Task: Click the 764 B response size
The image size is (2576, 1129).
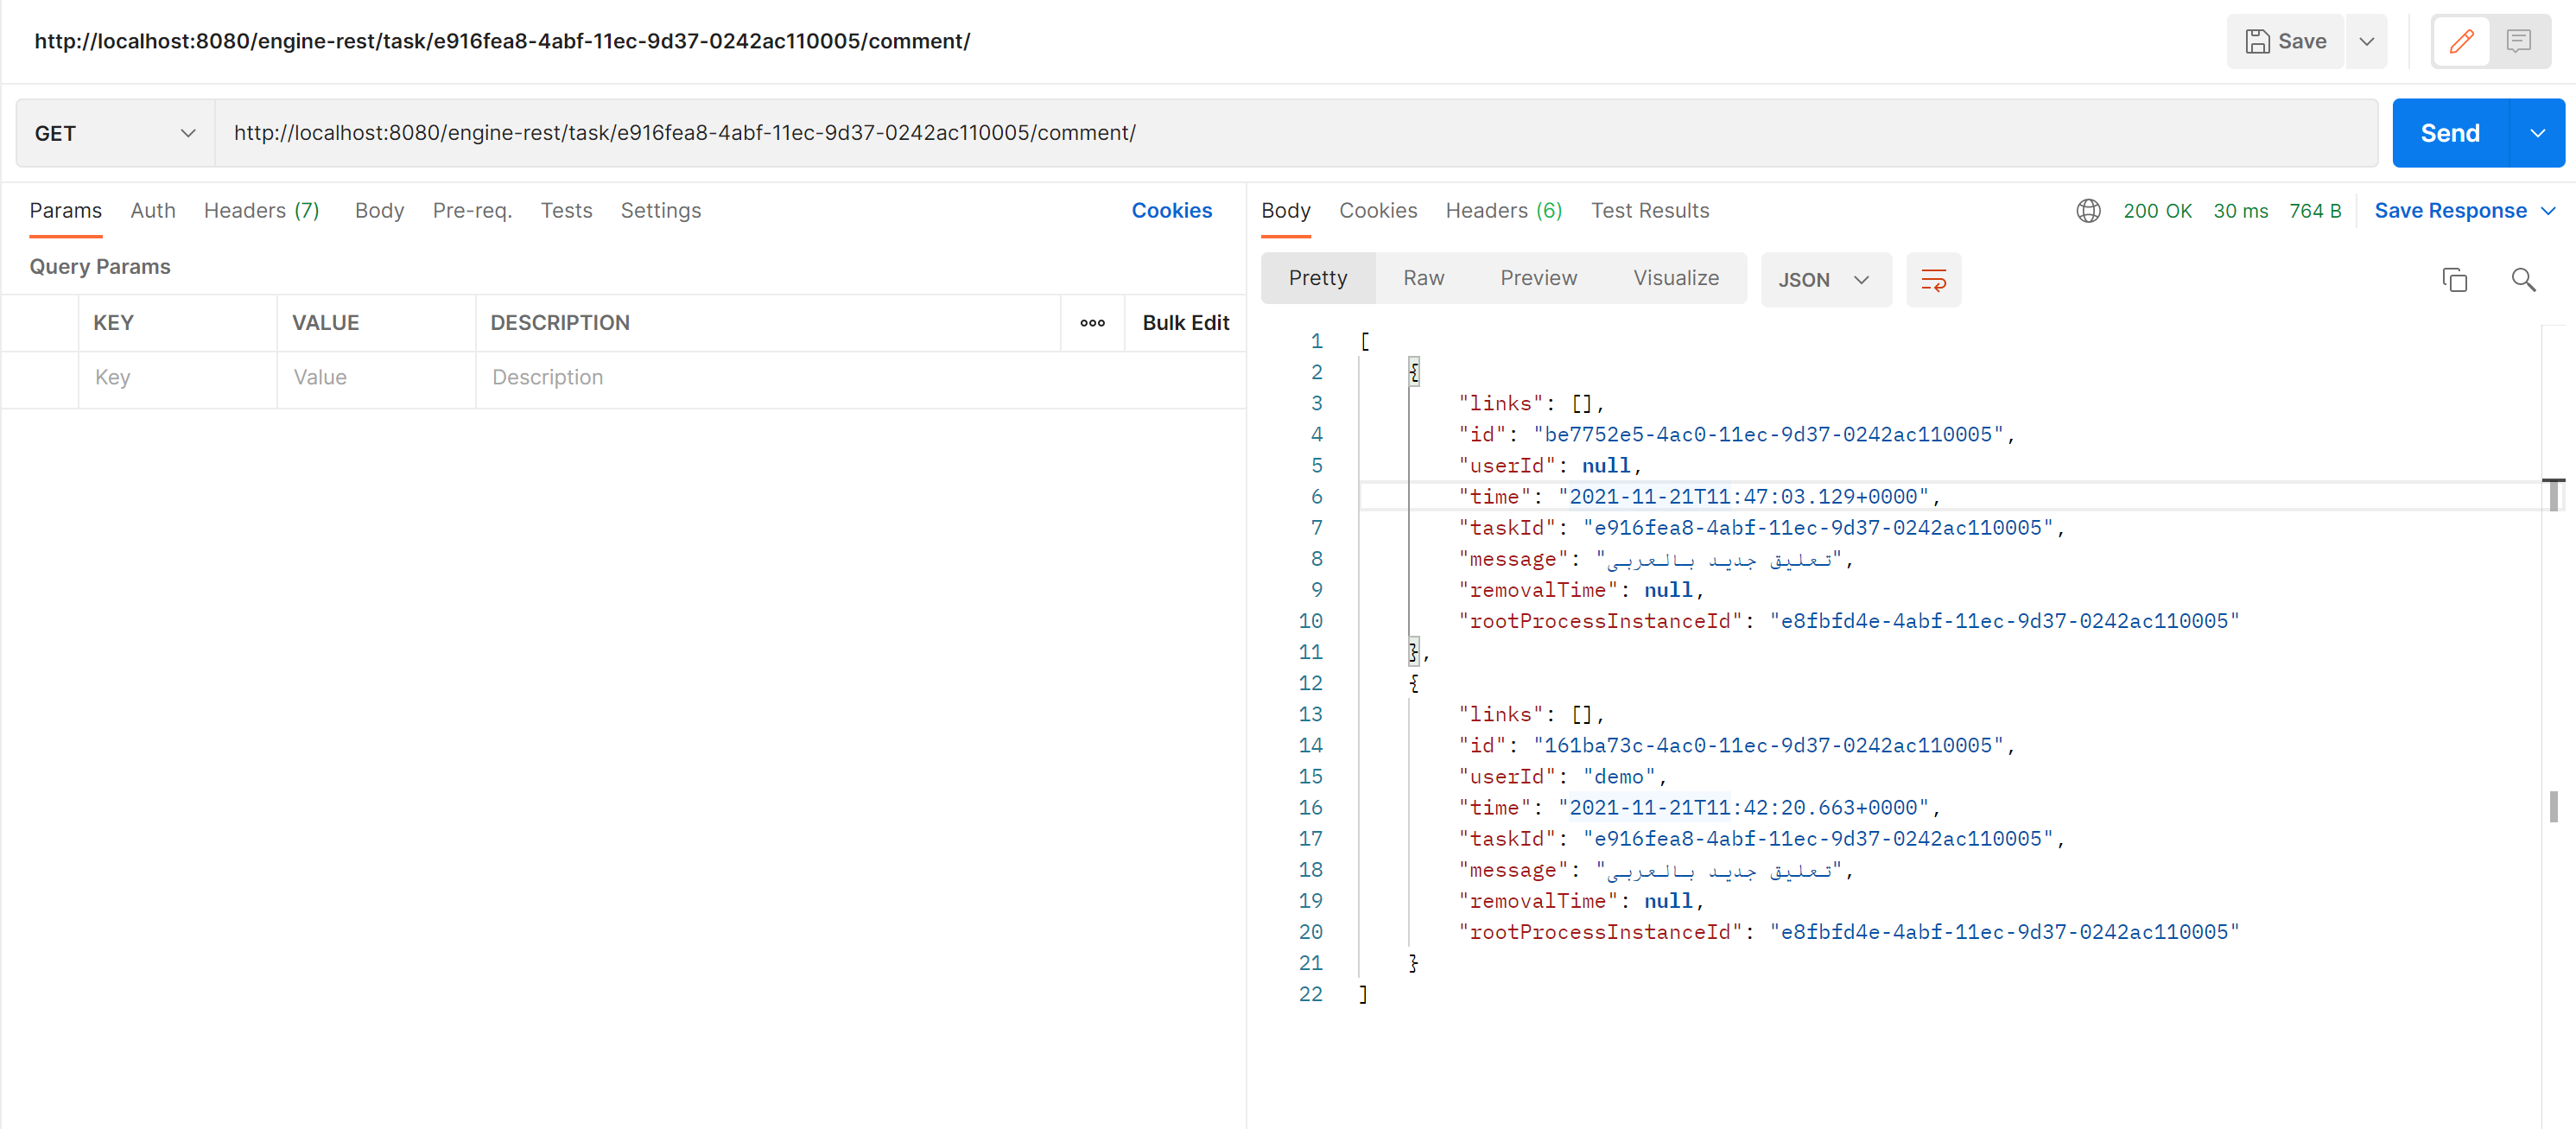Action: [2315, 211]
